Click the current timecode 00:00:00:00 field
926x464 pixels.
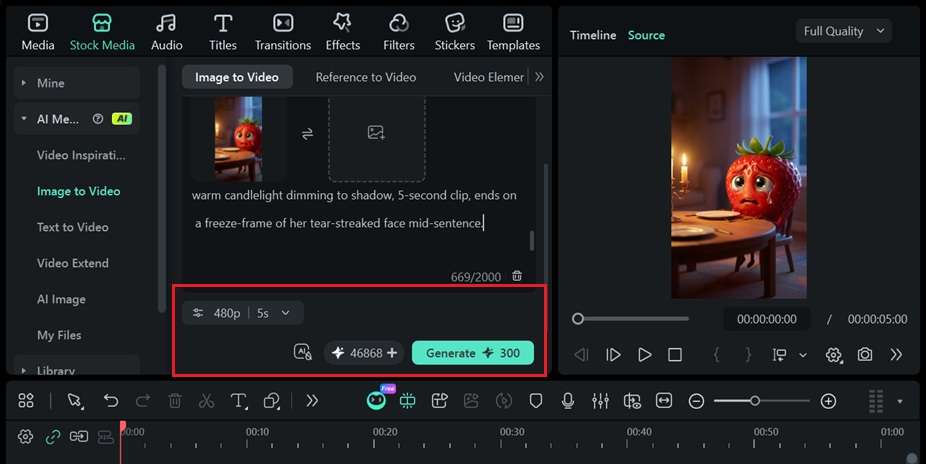pyautogui.click(x=767, y=319)
